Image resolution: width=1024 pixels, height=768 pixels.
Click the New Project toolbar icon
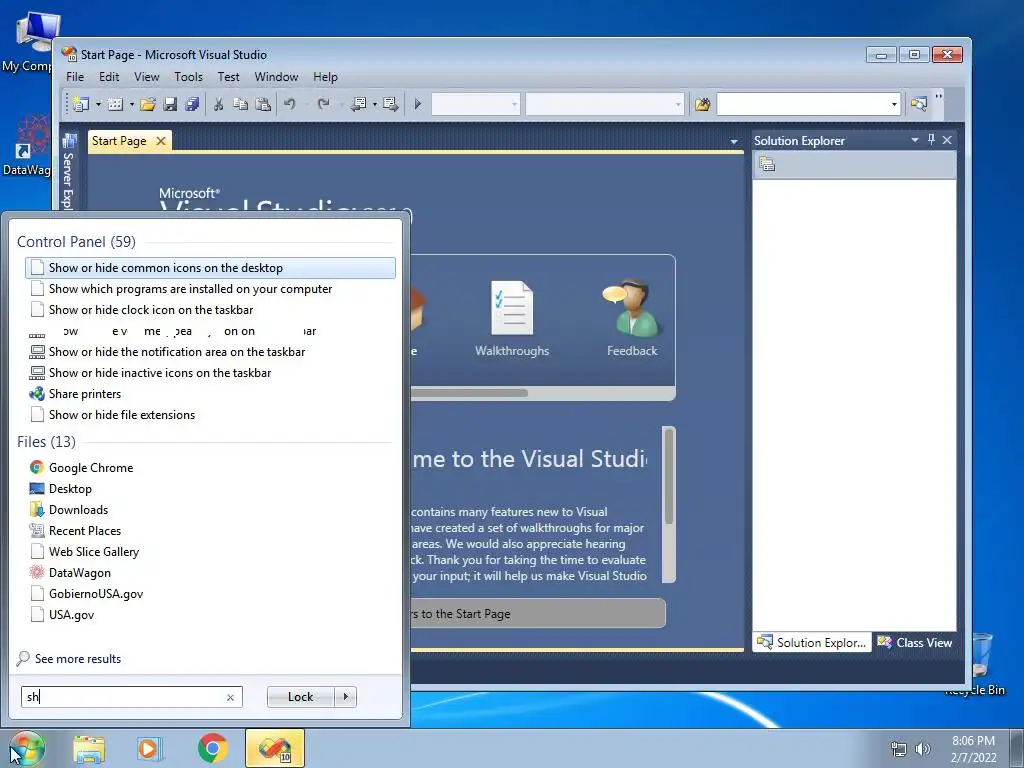[x=81, y=104]
